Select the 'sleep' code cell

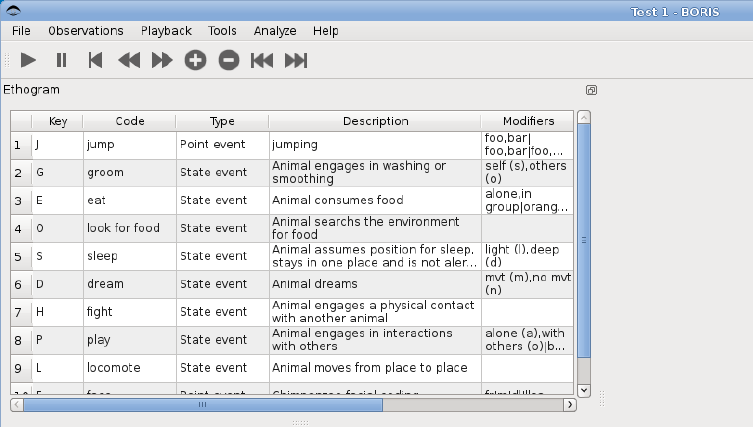click(130, 256)
